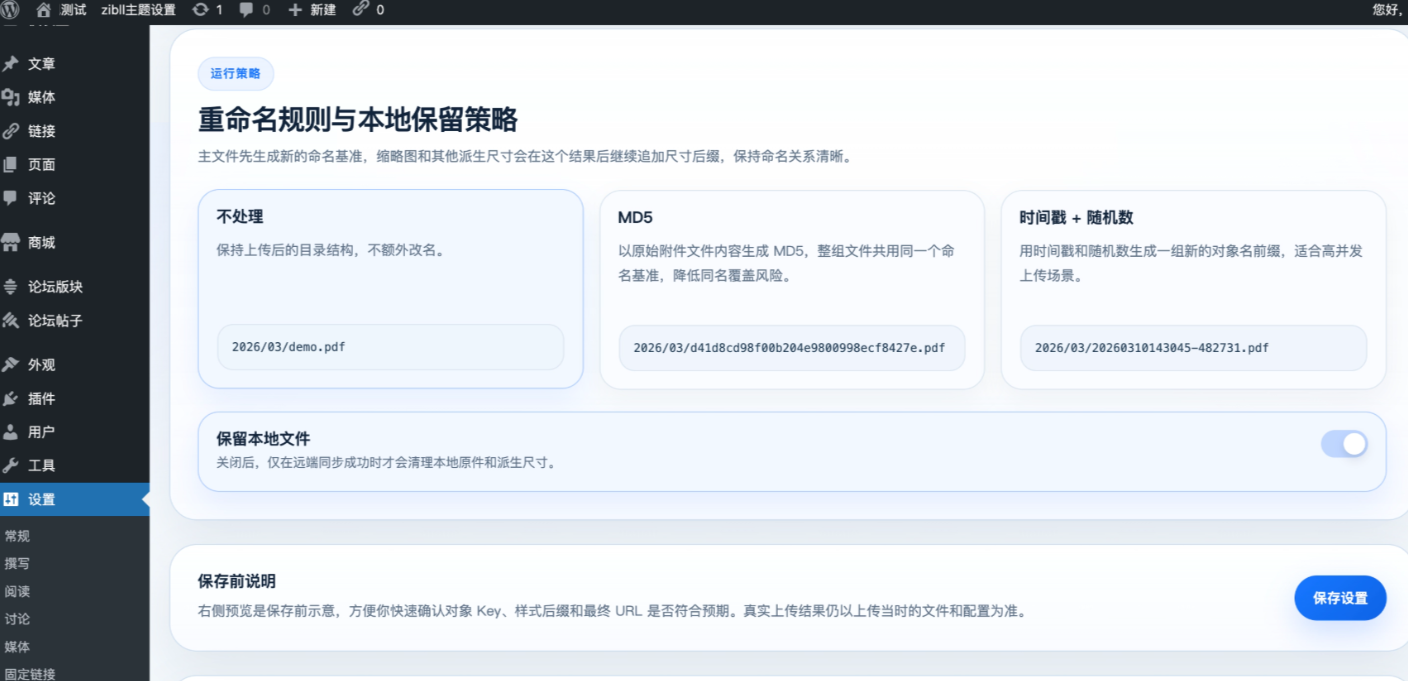Open the link icon in admin bar
This screenshot has height=681, width=1408.
tap(360, 10)
